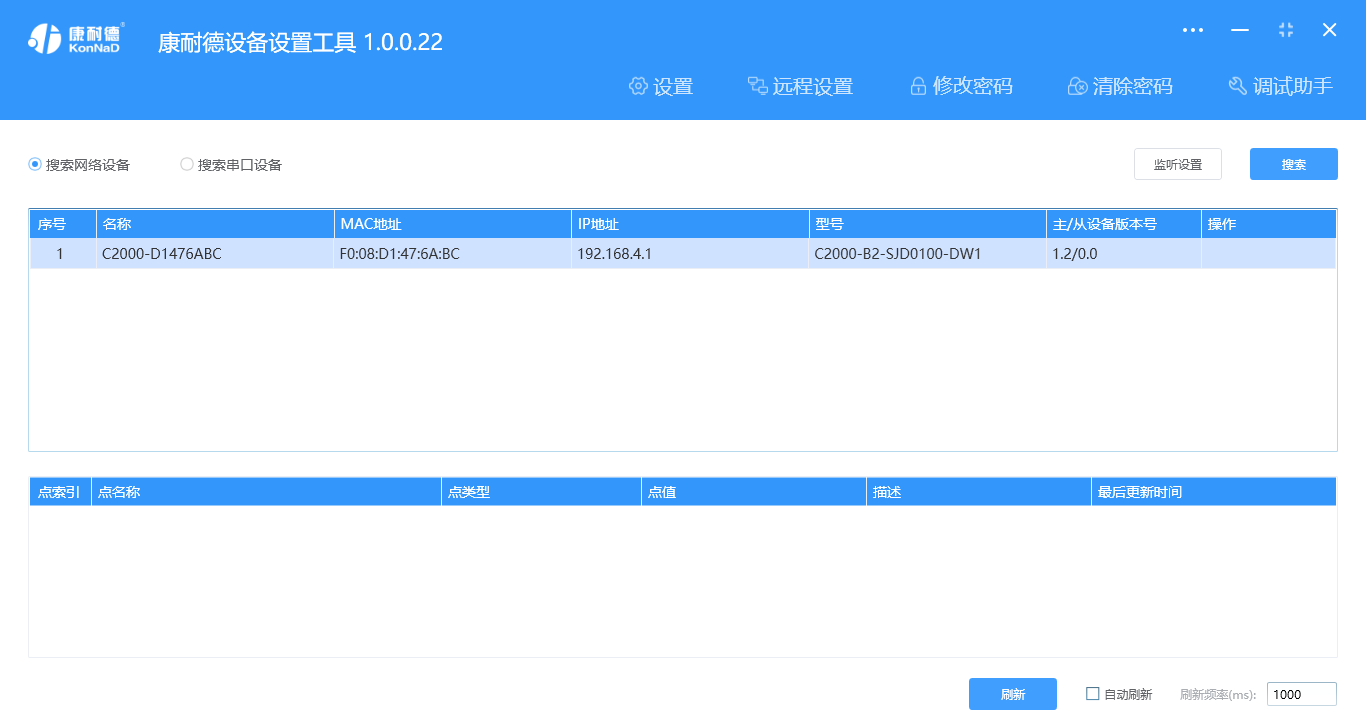Open the 修改密码 menu item
This screenshot has height=725, width=1366.
coord(961,86)
